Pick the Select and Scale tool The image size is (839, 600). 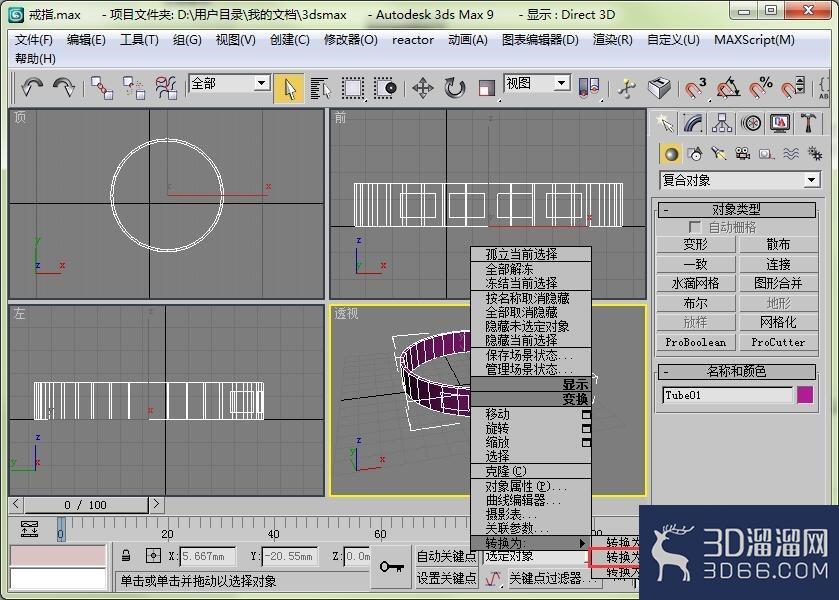tap(486, 88)
